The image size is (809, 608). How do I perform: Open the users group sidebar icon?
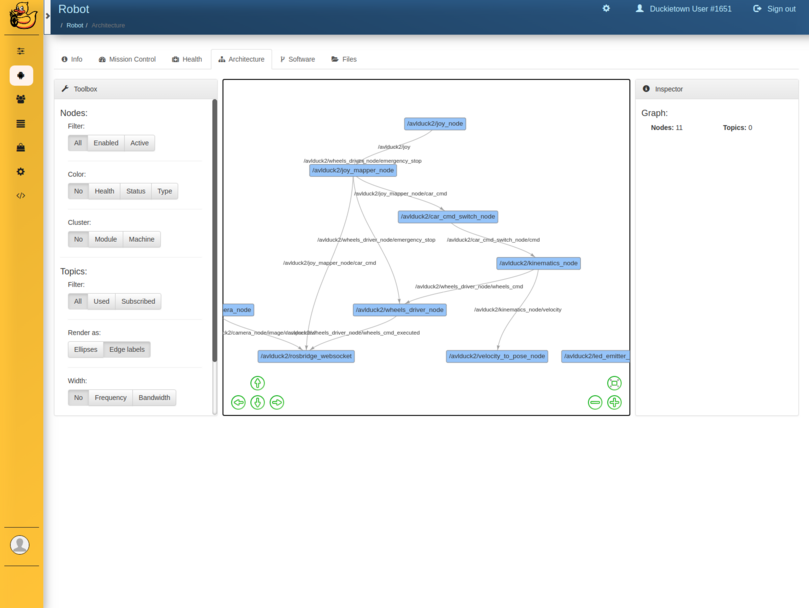click(x=21, y=99)
